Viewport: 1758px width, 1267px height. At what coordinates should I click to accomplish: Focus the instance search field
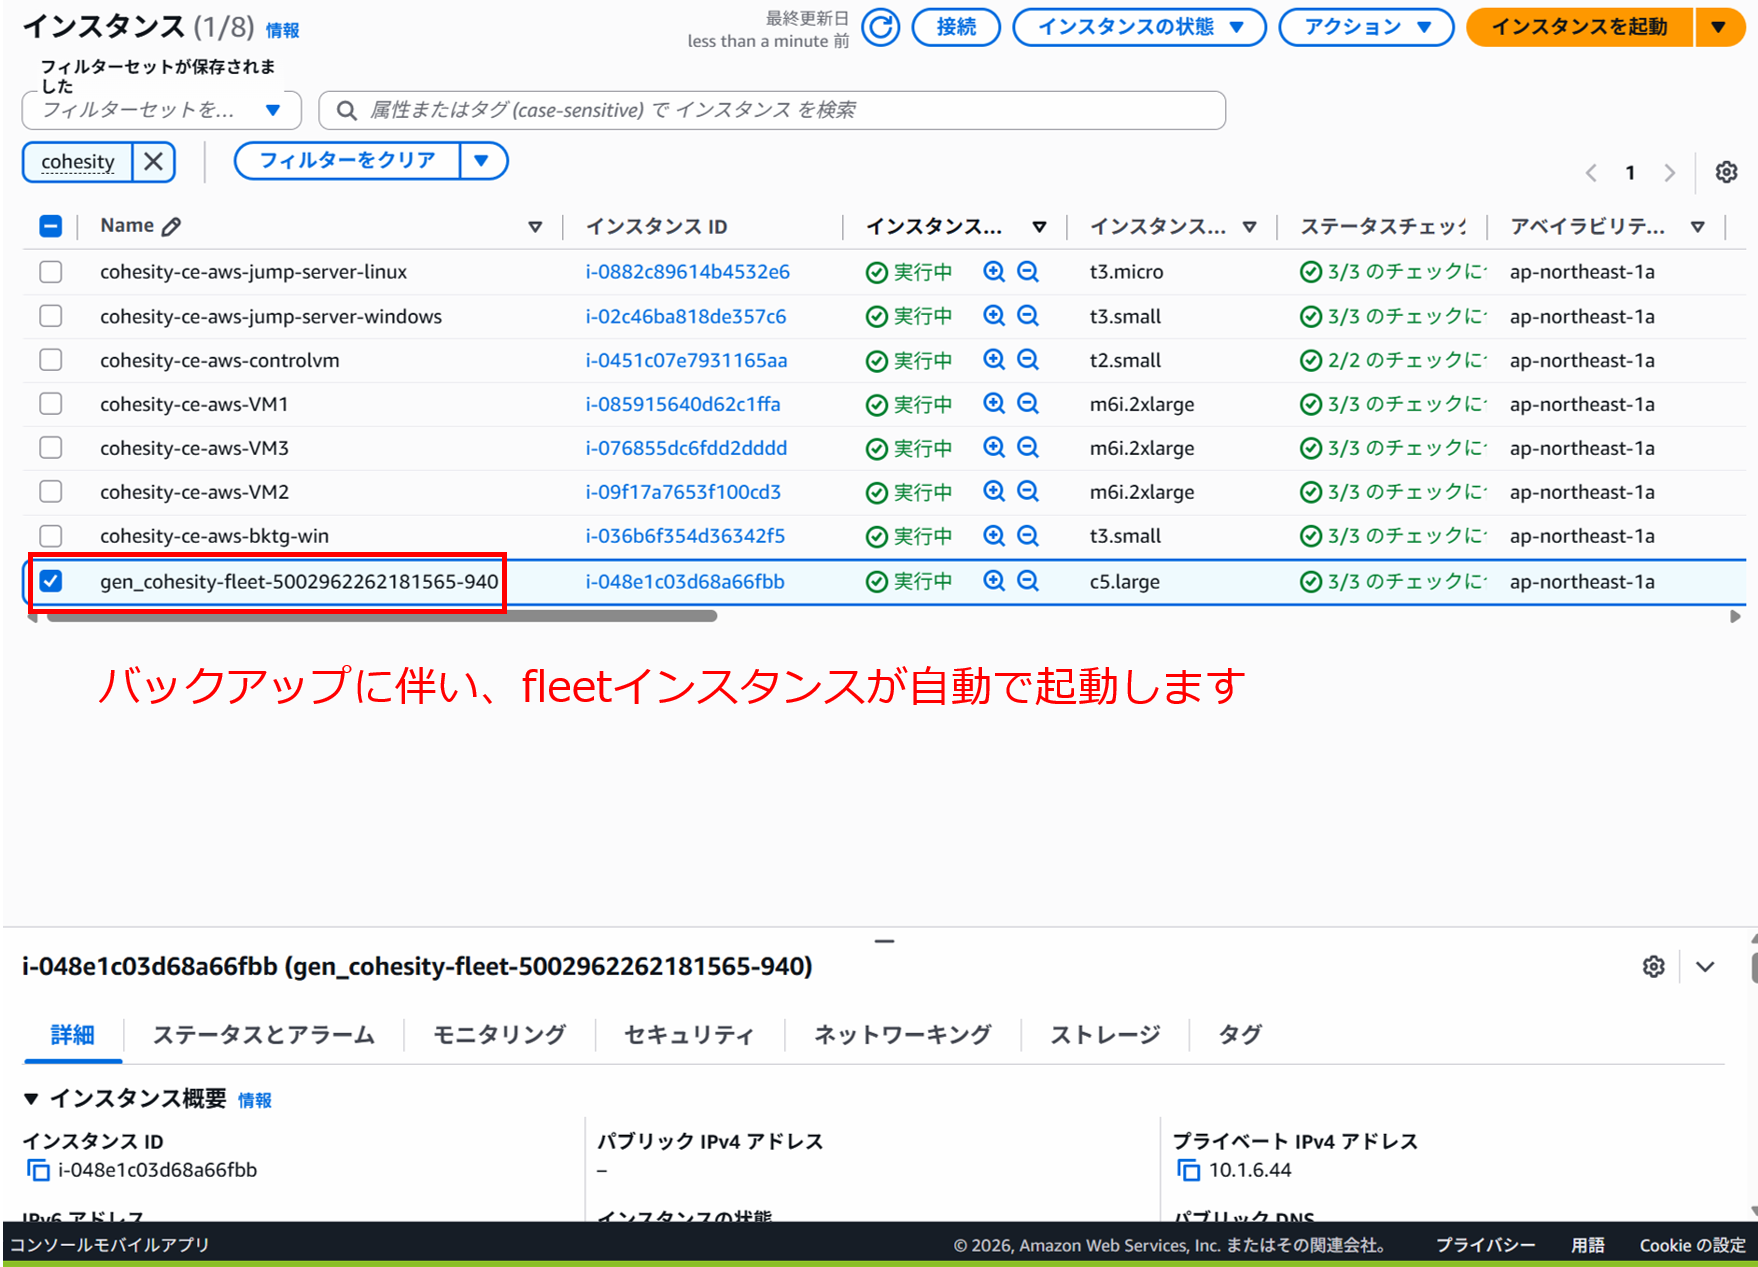[x=771, y=110]
